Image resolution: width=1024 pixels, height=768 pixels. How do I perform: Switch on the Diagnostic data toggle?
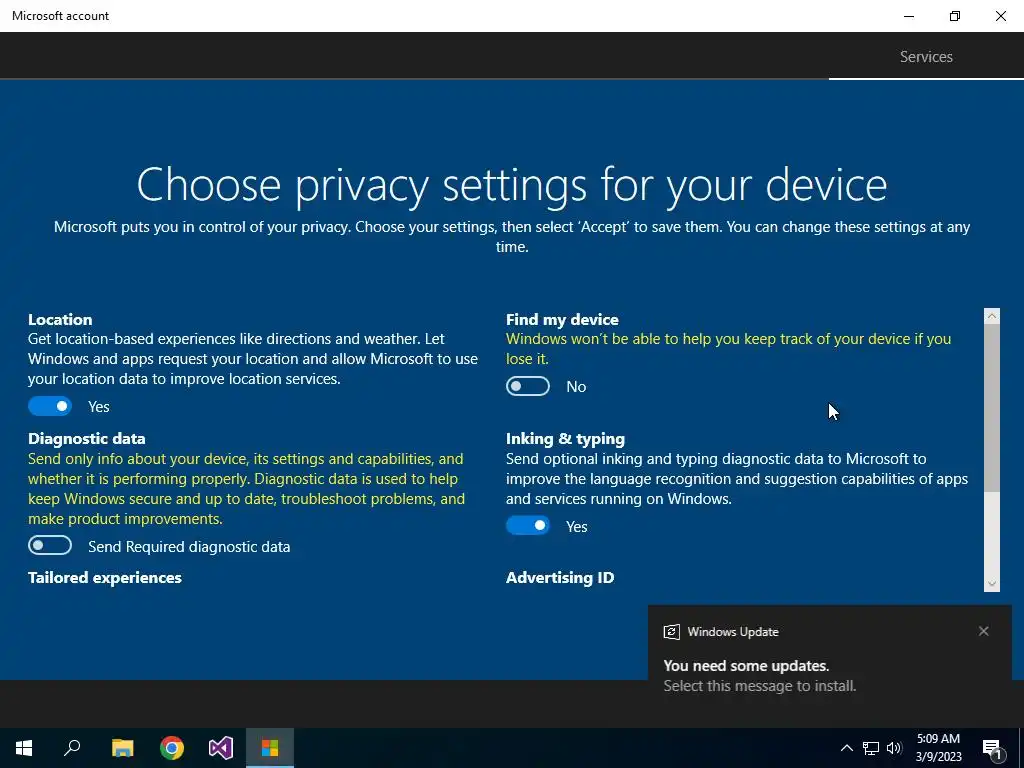tap(50, 545)
